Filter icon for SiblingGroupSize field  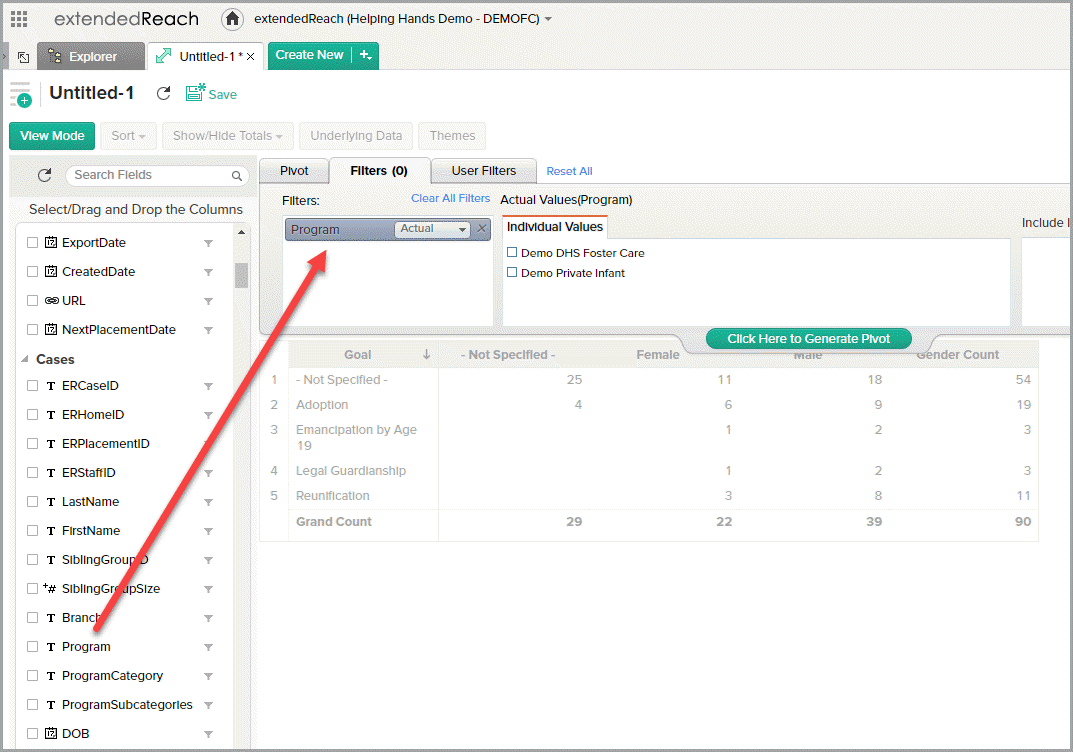tap(208, 589)
